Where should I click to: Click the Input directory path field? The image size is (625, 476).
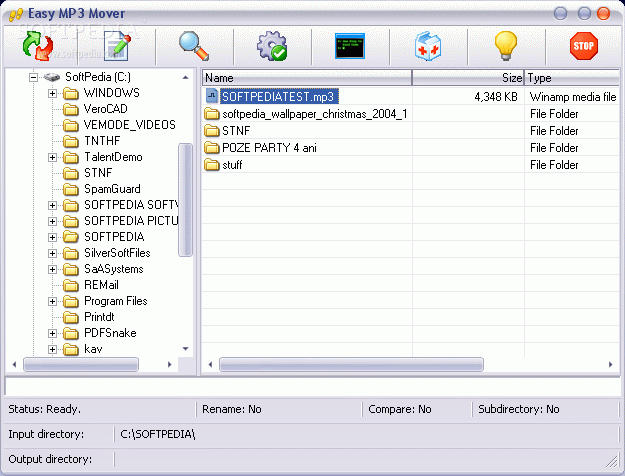(366, 434)
